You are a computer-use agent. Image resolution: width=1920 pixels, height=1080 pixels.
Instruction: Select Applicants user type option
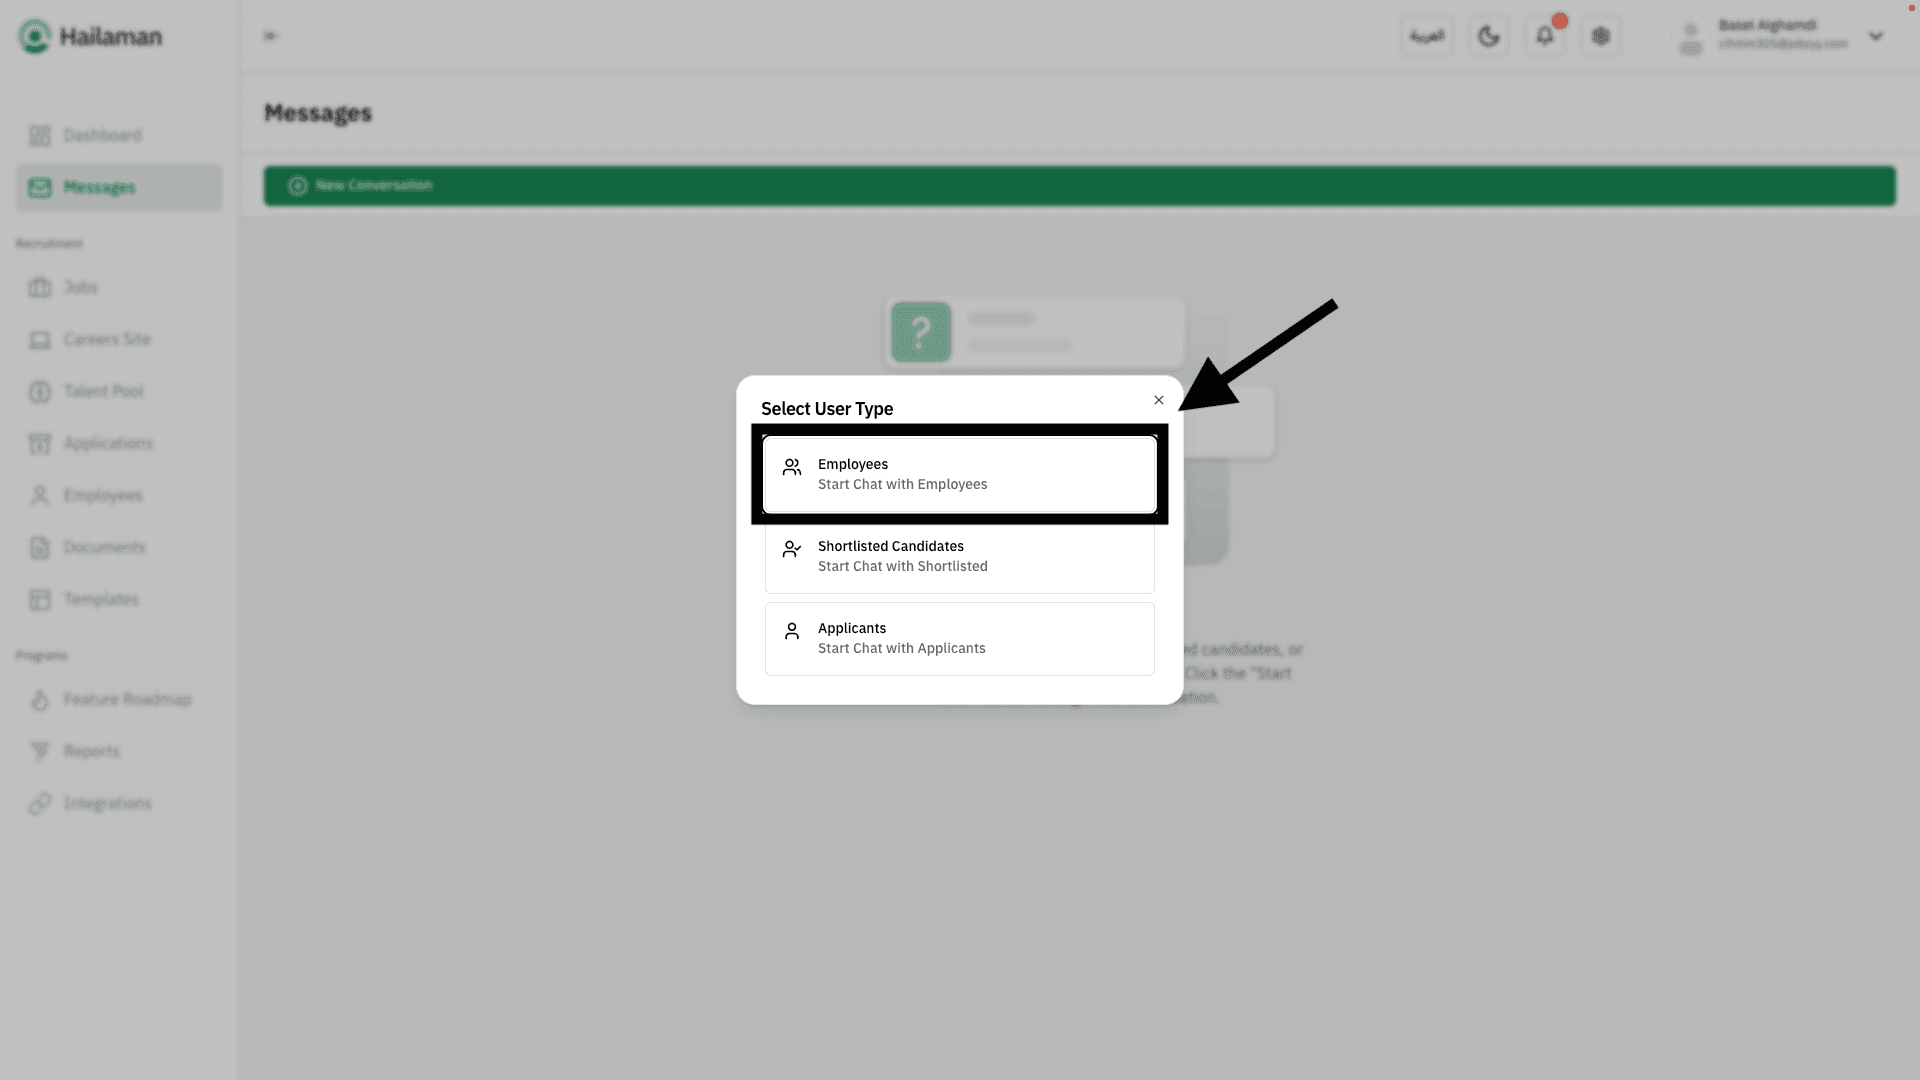click(958, 639)
